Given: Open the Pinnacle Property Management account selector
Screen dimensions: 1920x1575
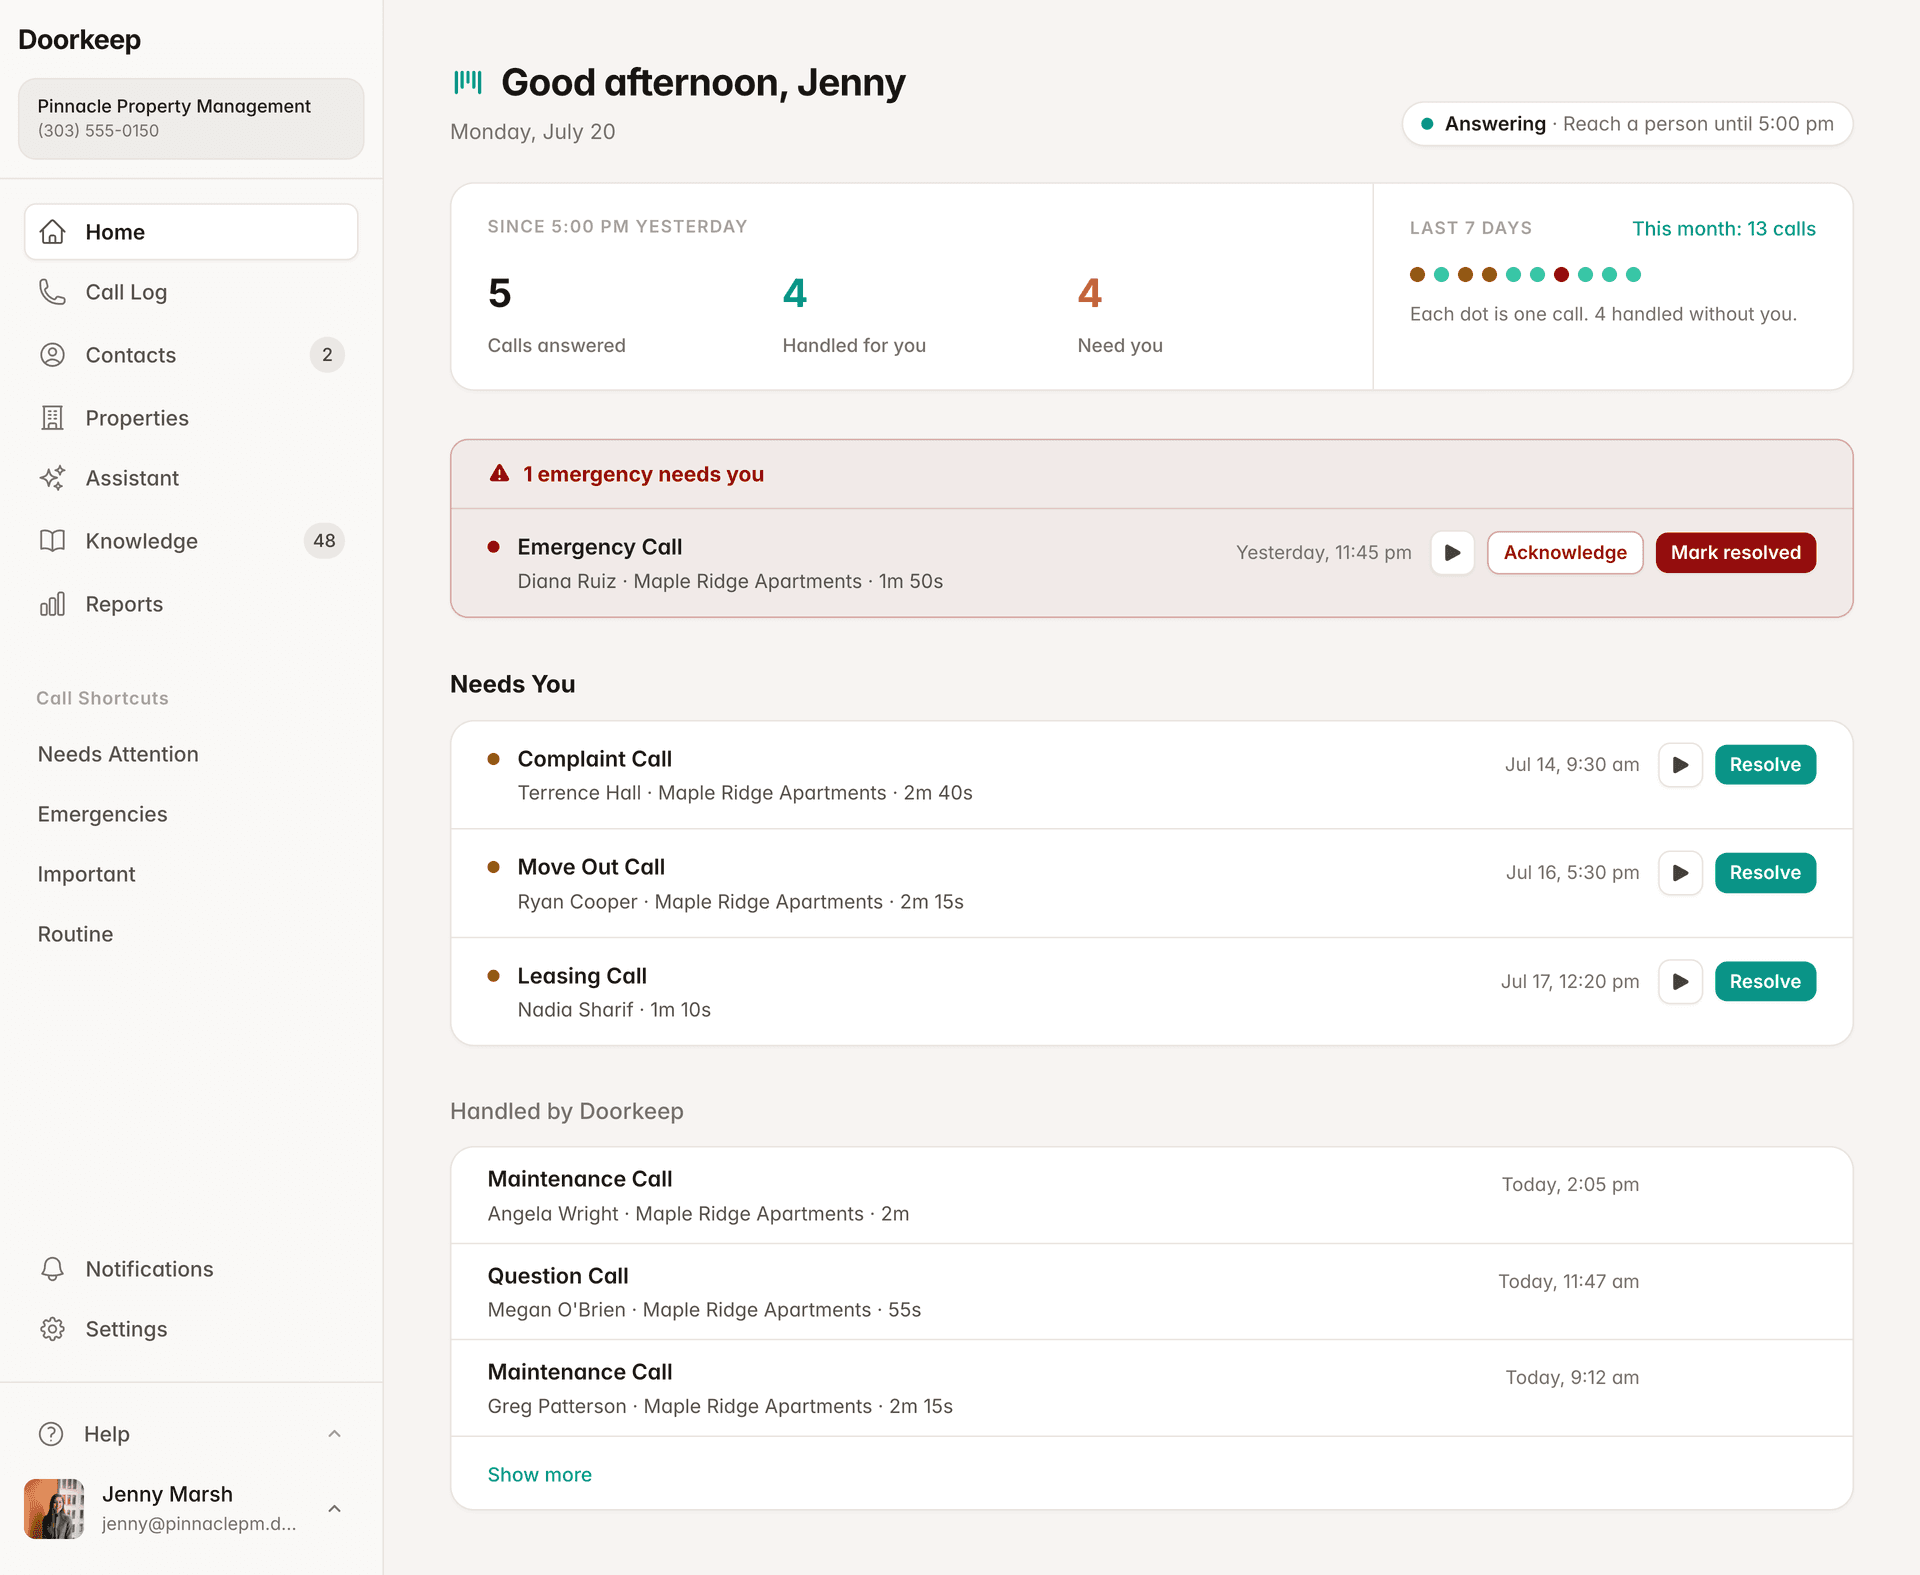Looking at the screenshot, I should (x=191, y=118).
